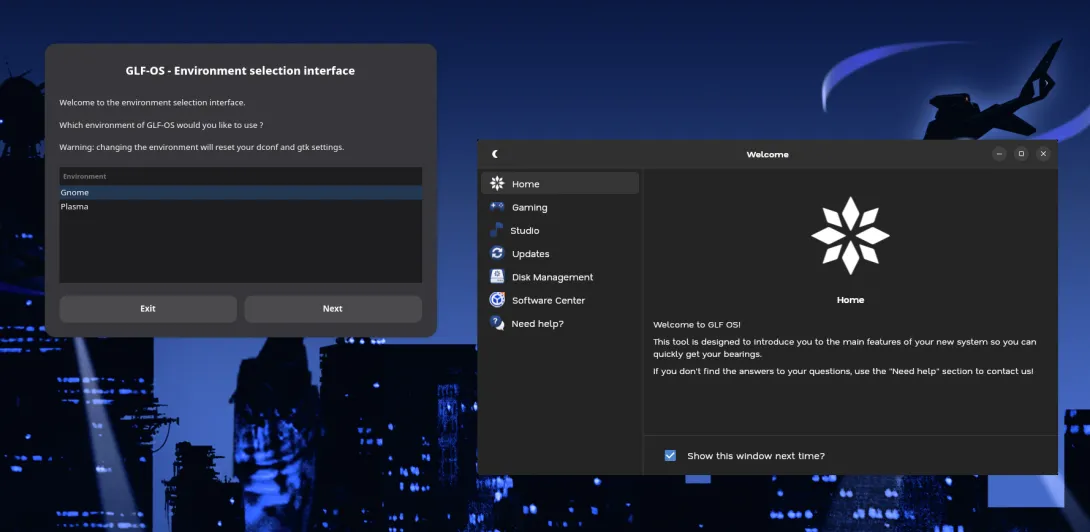Click the Home snowflake icon in sidebar
The width and height of the screenshot is (1090, 532).
coord(497,184)
